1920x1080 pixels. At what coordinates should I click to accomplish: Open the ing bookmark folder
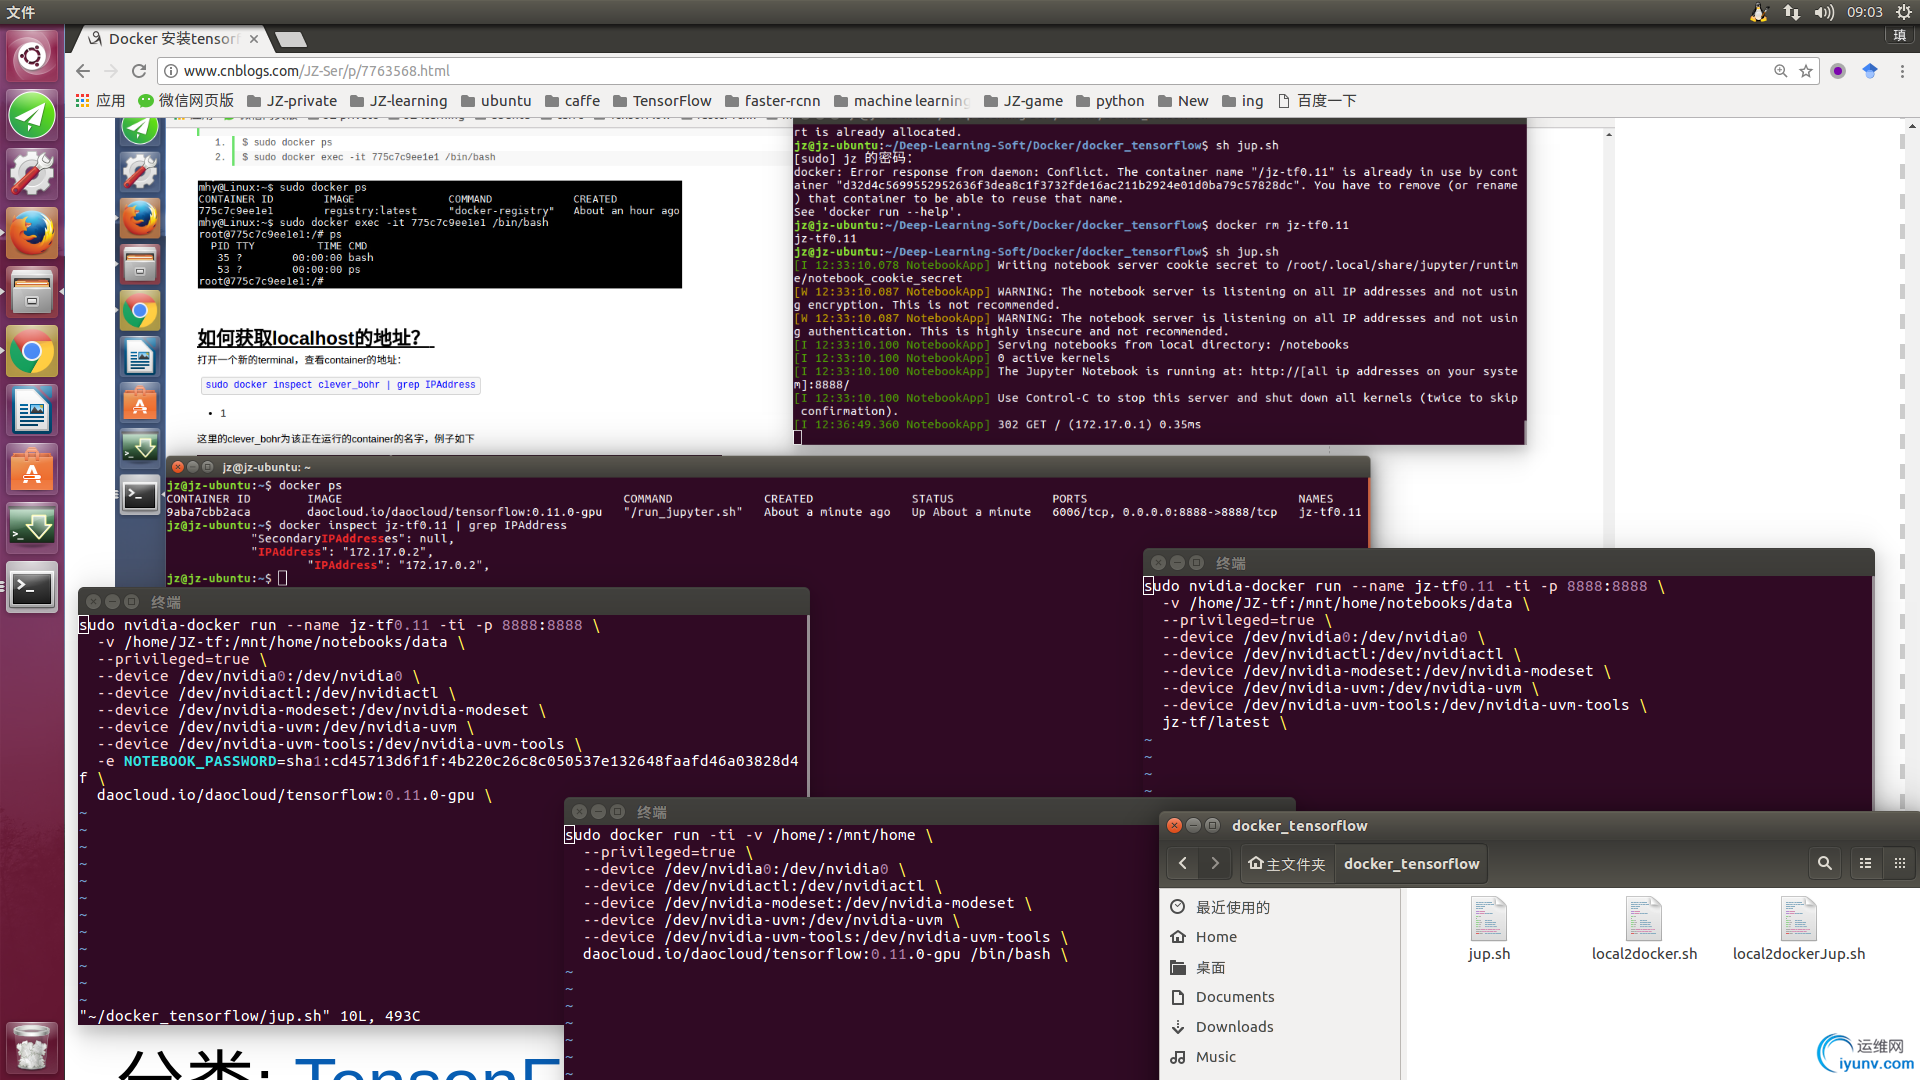point(1242,101)
